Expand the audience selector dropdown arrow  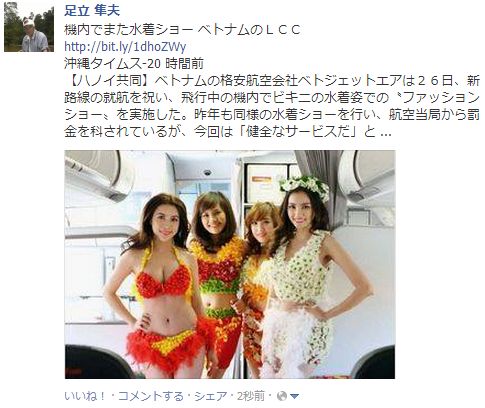(294, 396)
